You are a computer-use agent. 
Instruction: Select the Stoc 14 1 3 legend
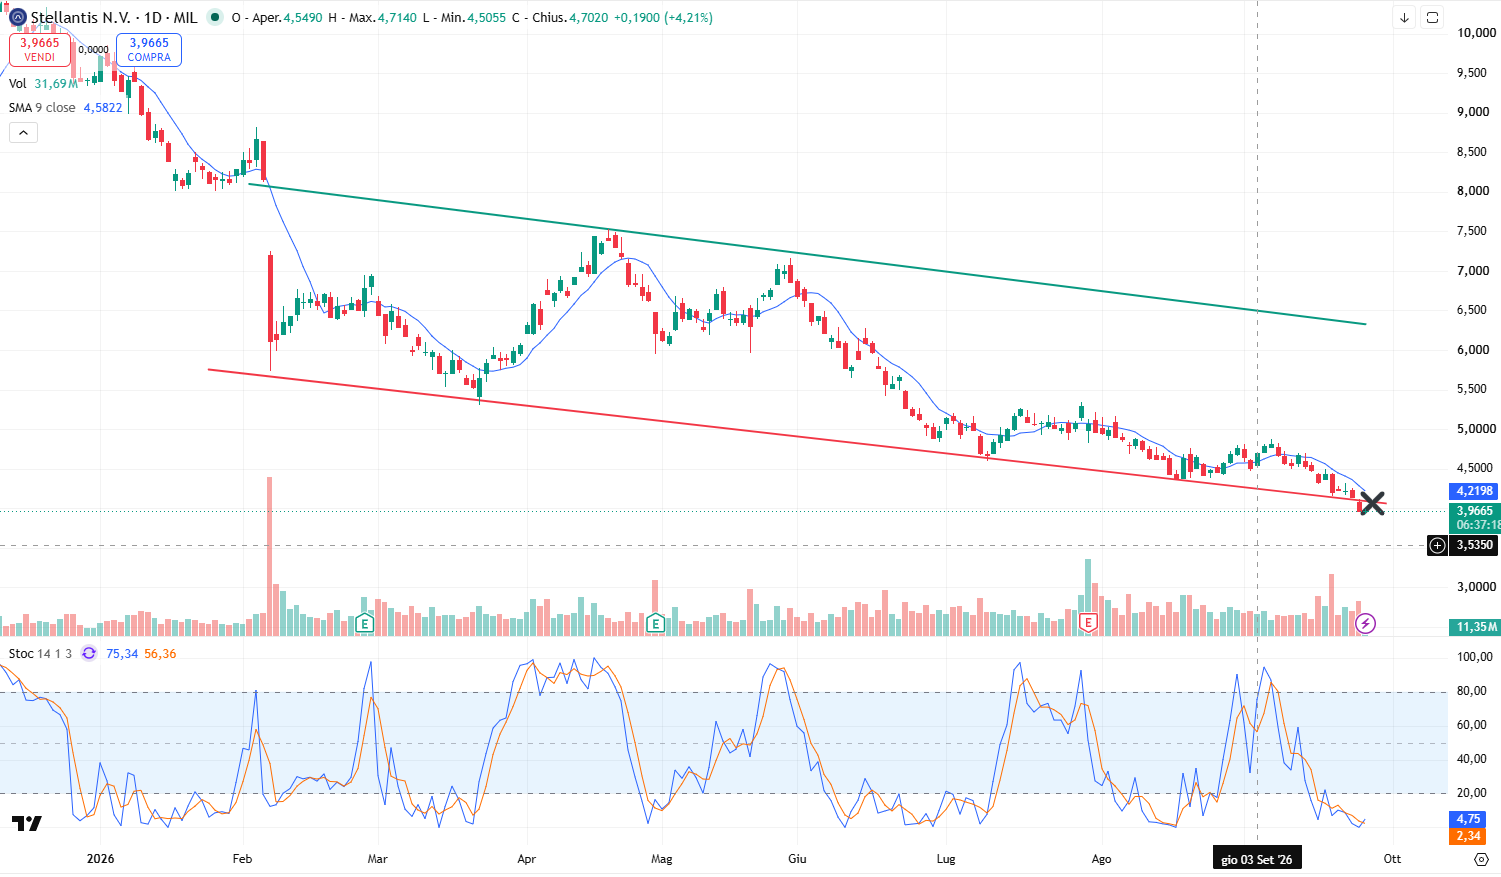coord(40,654)
